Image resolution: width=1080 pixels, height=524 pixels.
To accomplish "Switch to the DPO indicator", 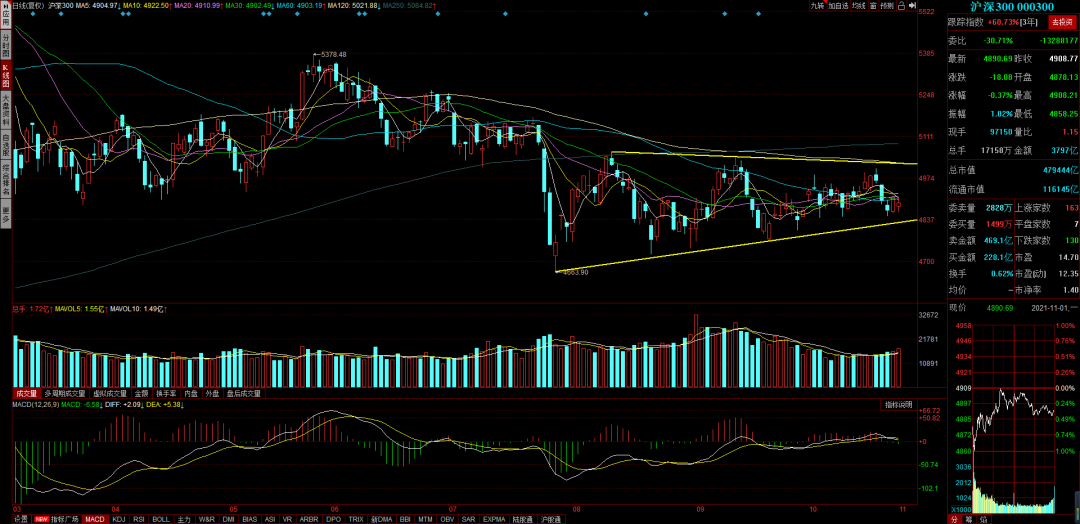I will pos(333,519).
